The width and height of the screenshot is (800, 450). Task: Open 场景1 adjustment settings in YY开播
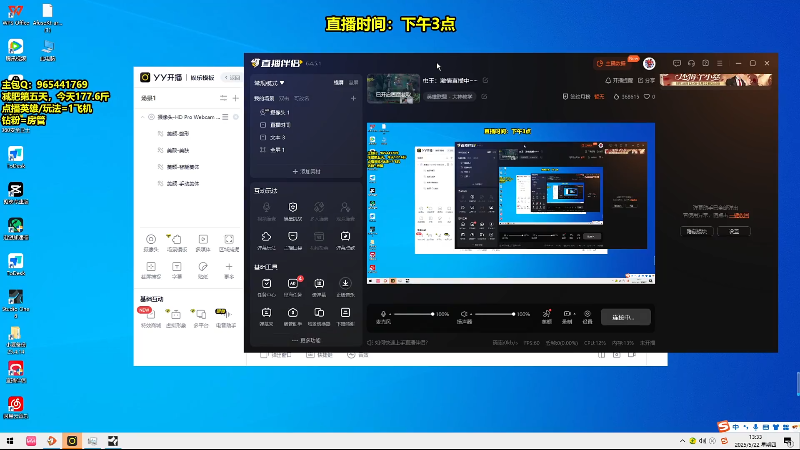pos(223,98)
